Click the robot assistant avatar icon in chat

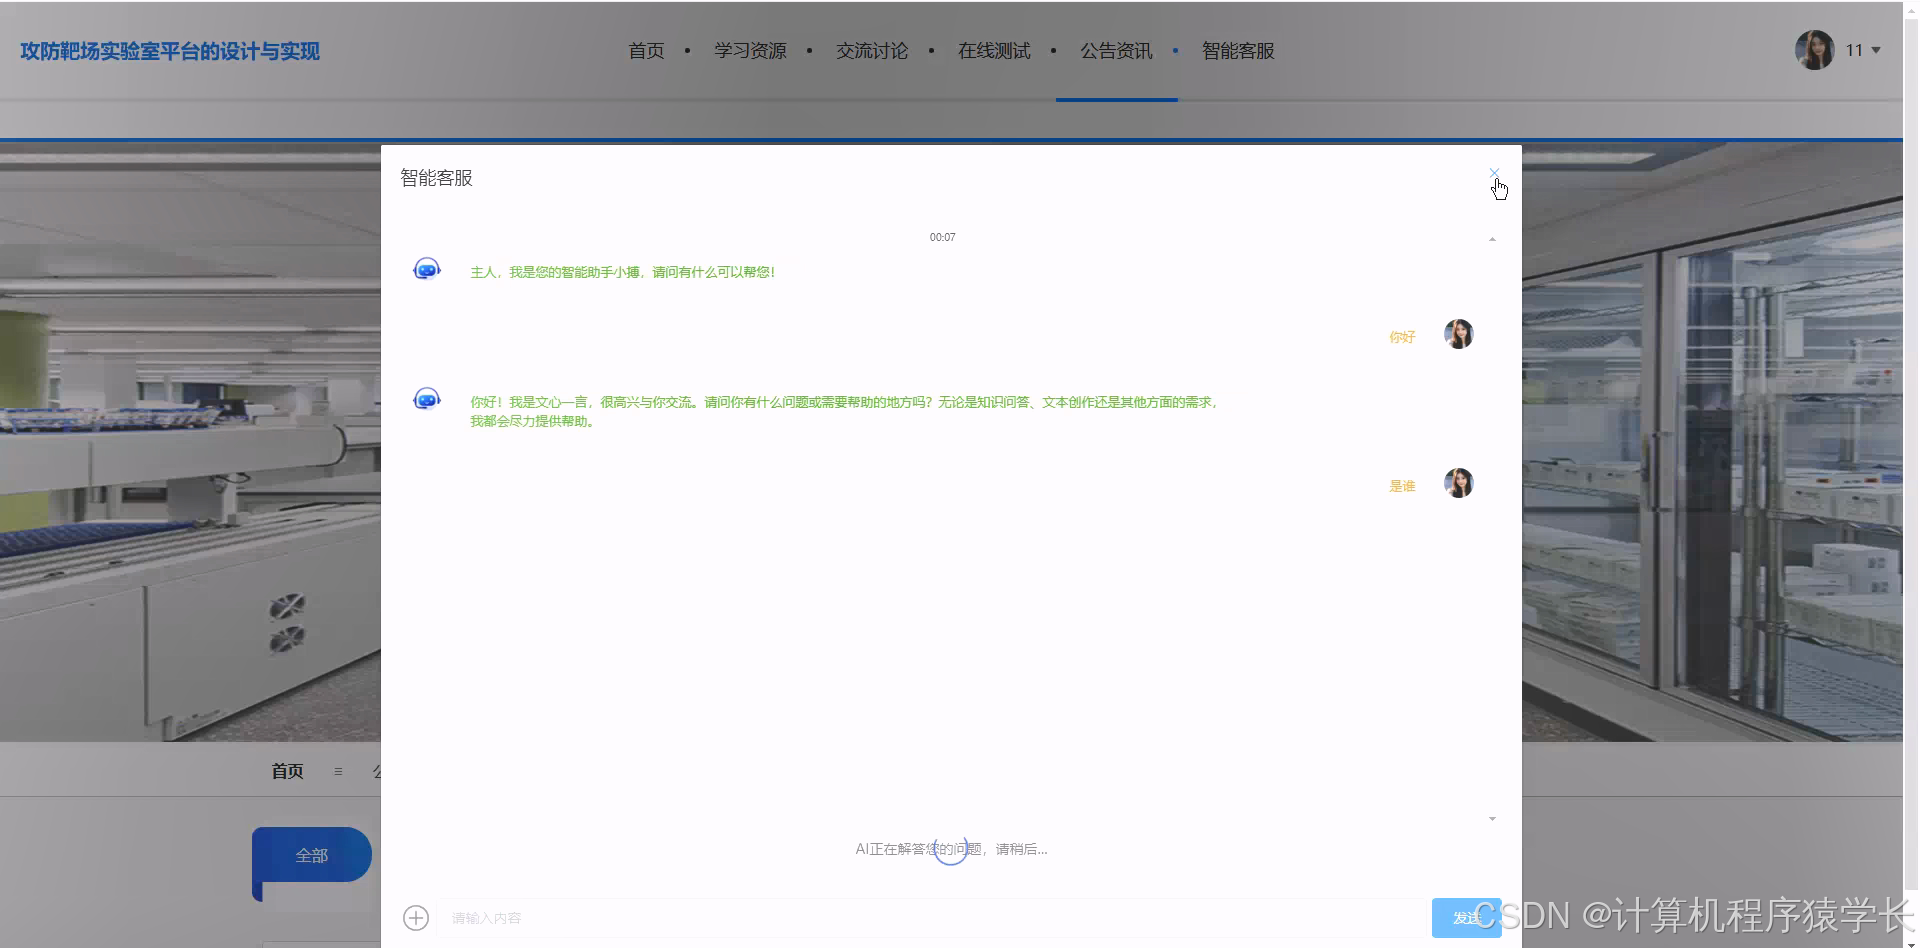pos(426,268)
